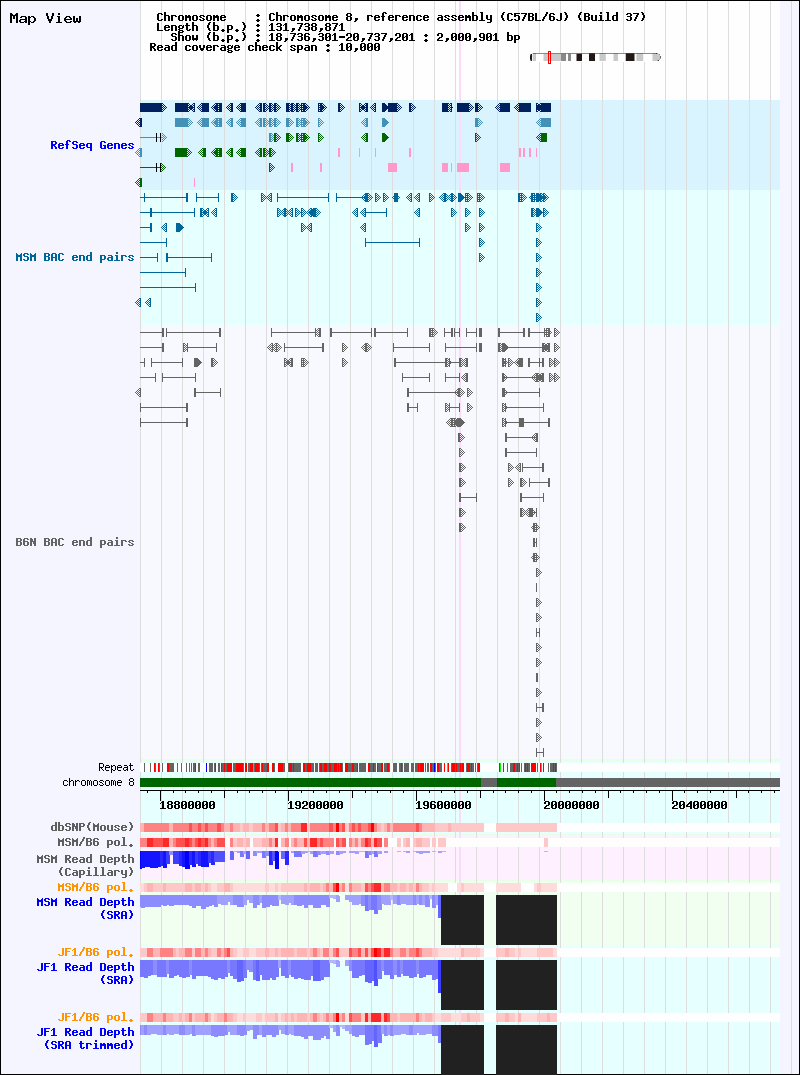
Task: Click the chromosome 8 ideogram overview
Action: coord(595,58)
